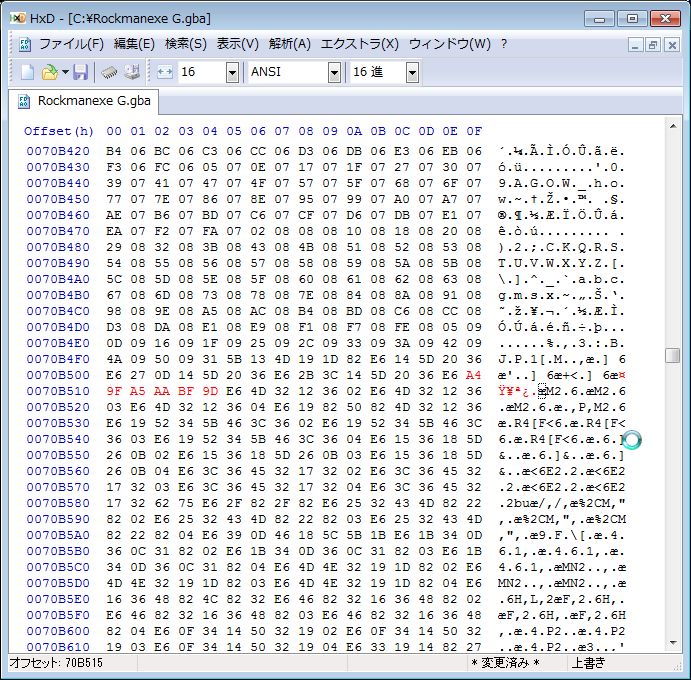This screenshot has height=680, width=691.
Task: Select the Rockmanexe G.gba tab
Action: [84, 101]
